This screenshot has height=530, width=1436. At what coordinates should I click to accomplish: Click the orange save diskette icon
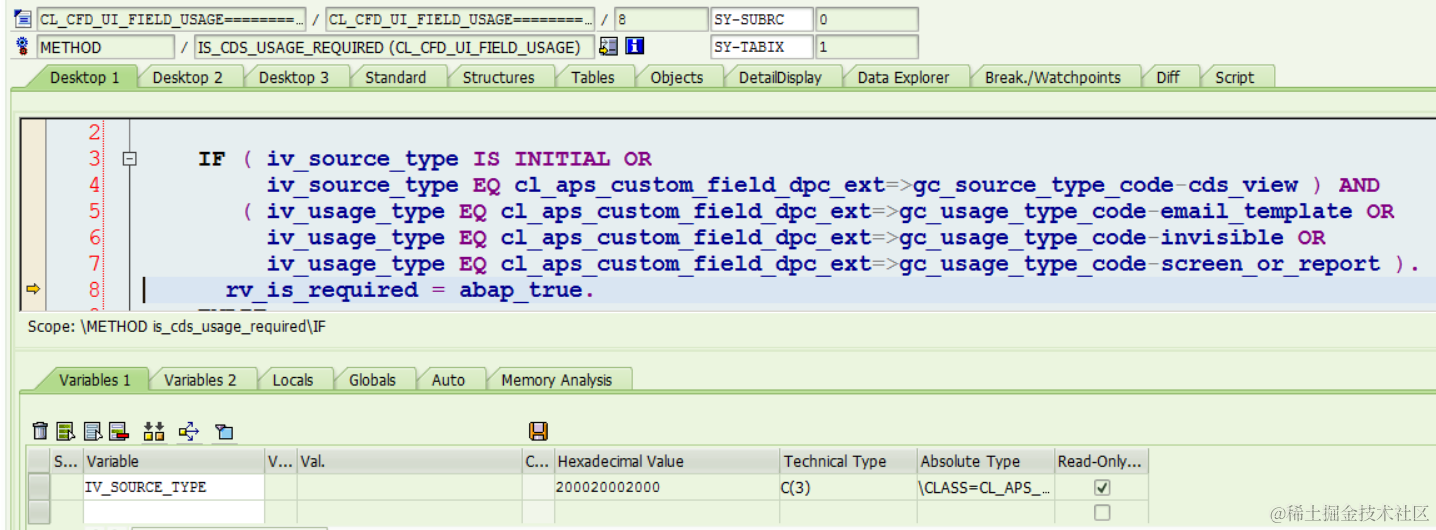[538, 431]
